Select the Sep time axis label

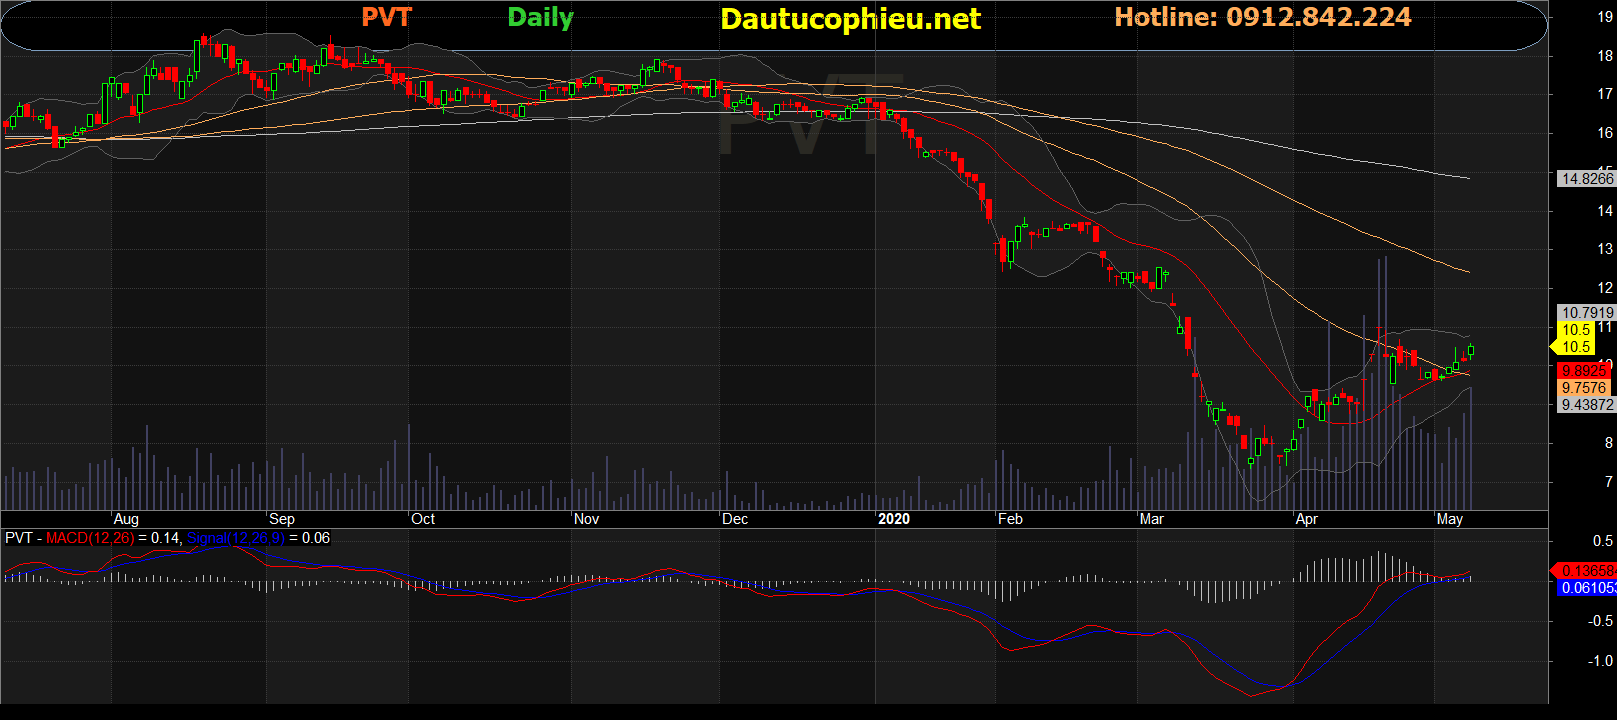tap(282, 519)
